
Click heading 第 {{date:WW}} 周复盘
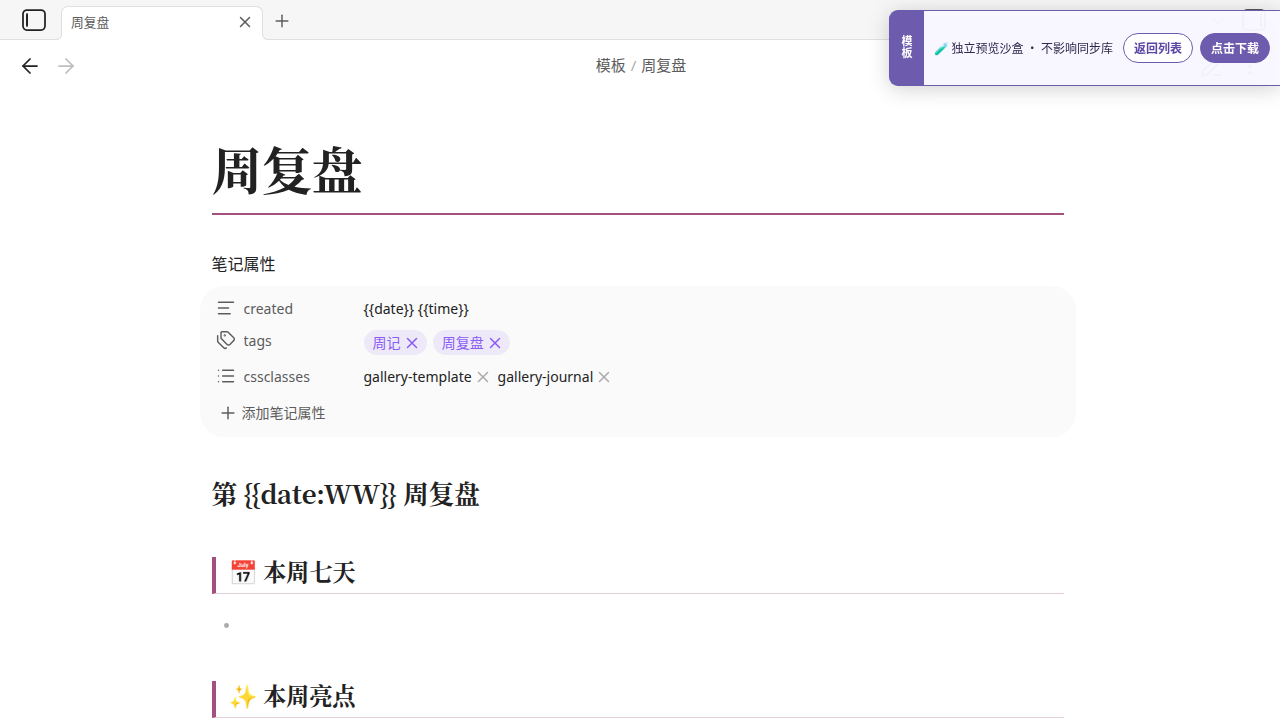coord(346,494)
